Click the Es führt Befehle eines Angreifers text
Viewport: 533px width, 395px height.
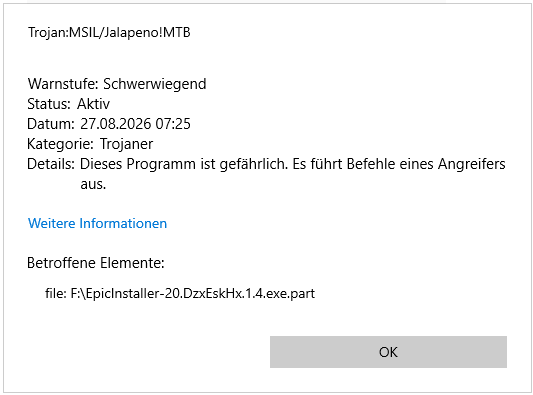399,164
